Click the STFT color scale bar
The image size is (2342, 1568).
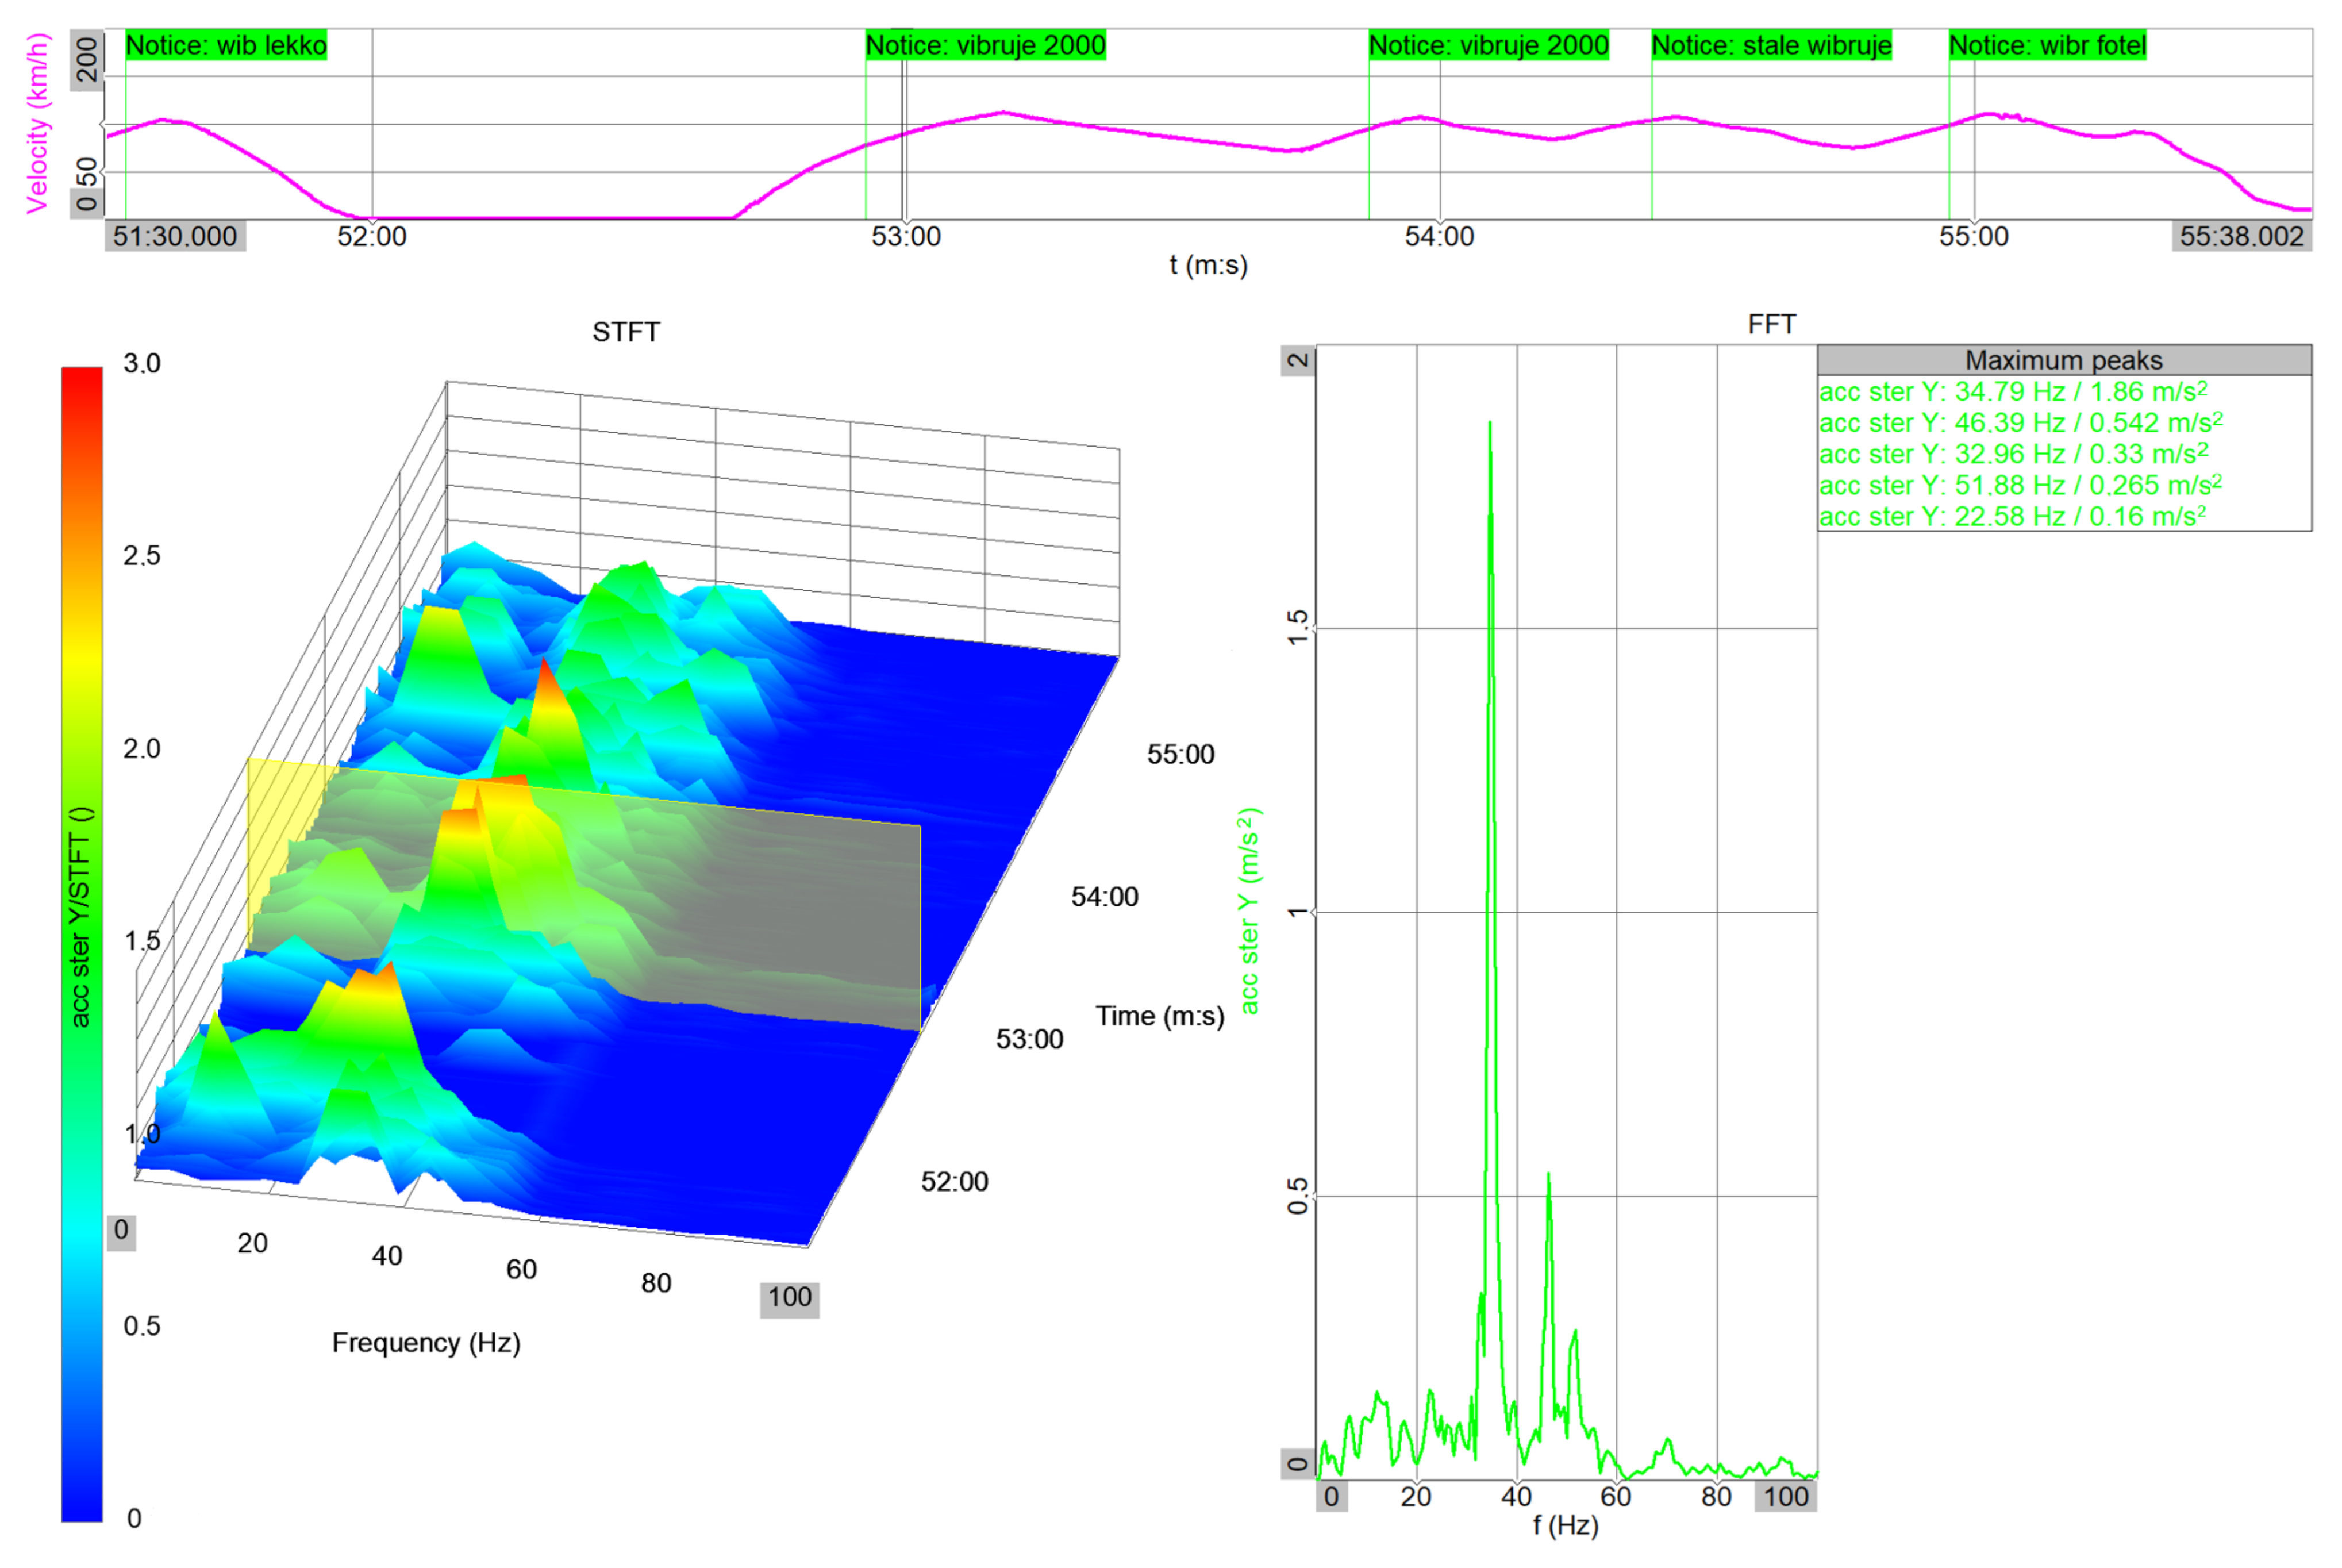(x=82, y=943)
